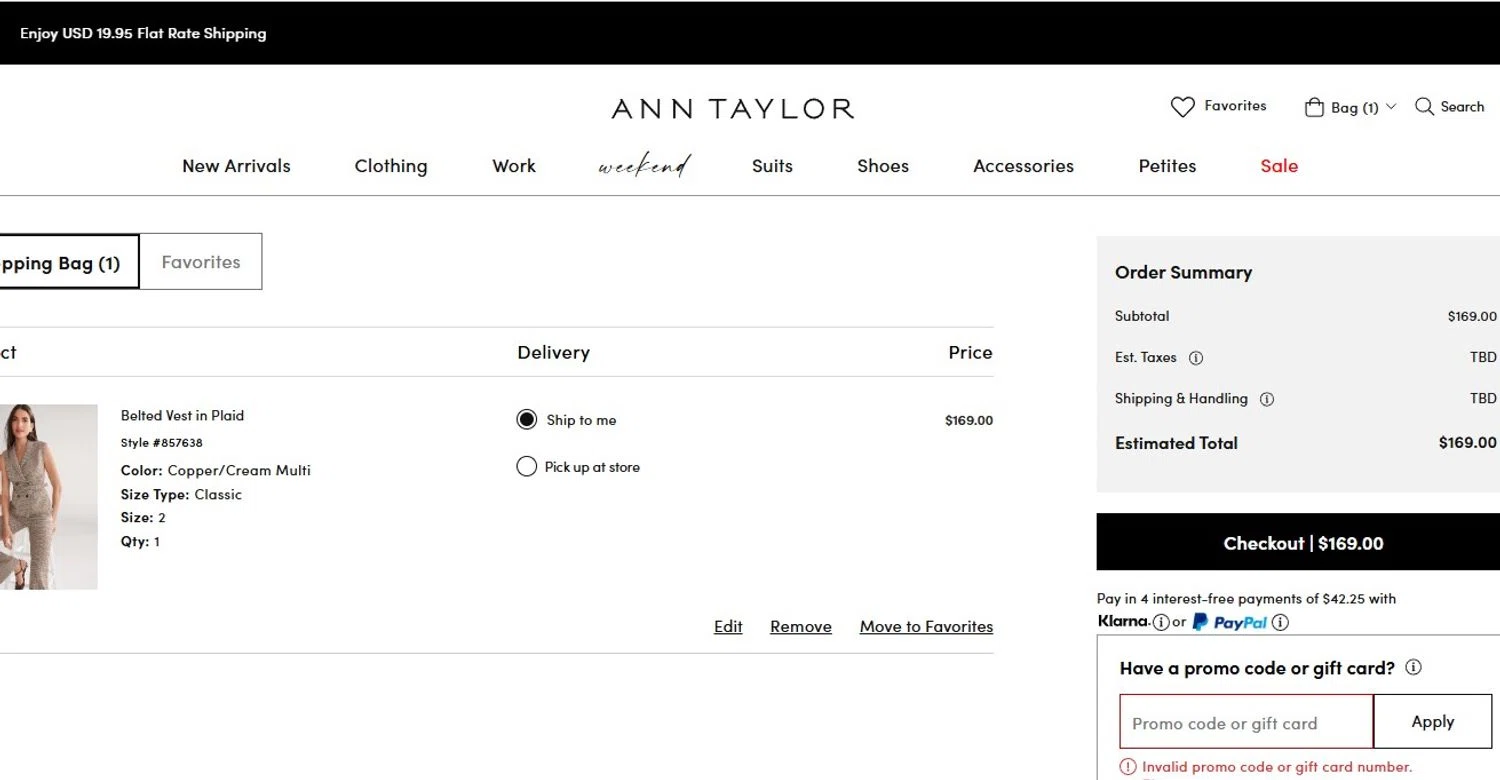
Task: Open the shopping Bag icon
Action: coord(1314,107)
